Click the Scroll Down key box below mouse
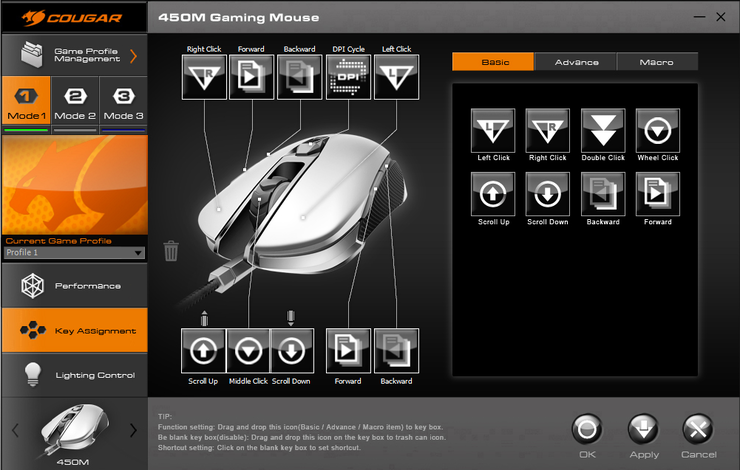This screenshot has width=740, height=470. click(x=291, y=351)
